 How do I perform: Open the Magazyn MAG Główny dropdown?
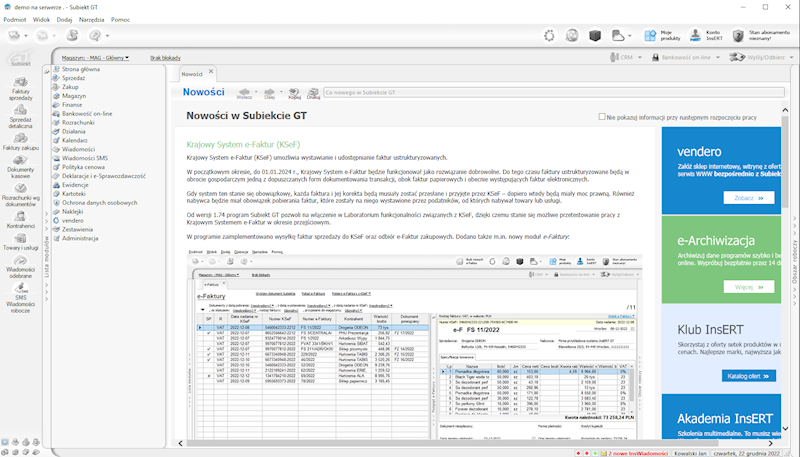tap(95, 58)
